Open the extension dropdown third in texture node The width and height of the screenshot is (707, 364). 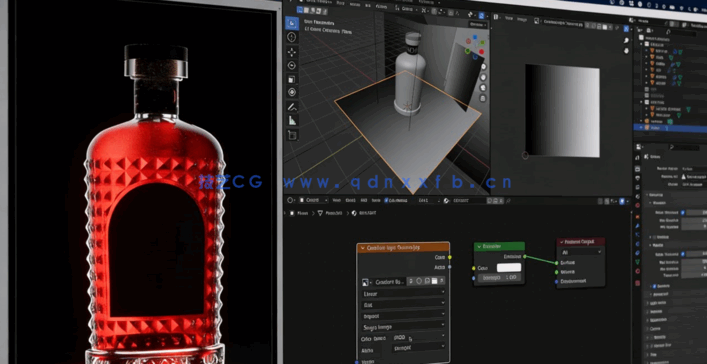[404, 316]
